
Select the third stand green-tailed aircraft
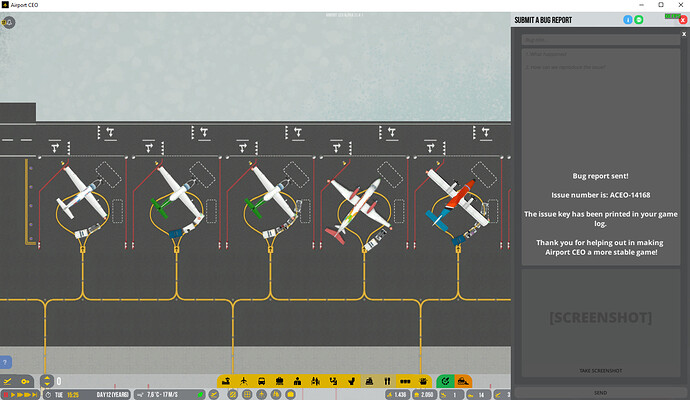click(x=270, y=192)
